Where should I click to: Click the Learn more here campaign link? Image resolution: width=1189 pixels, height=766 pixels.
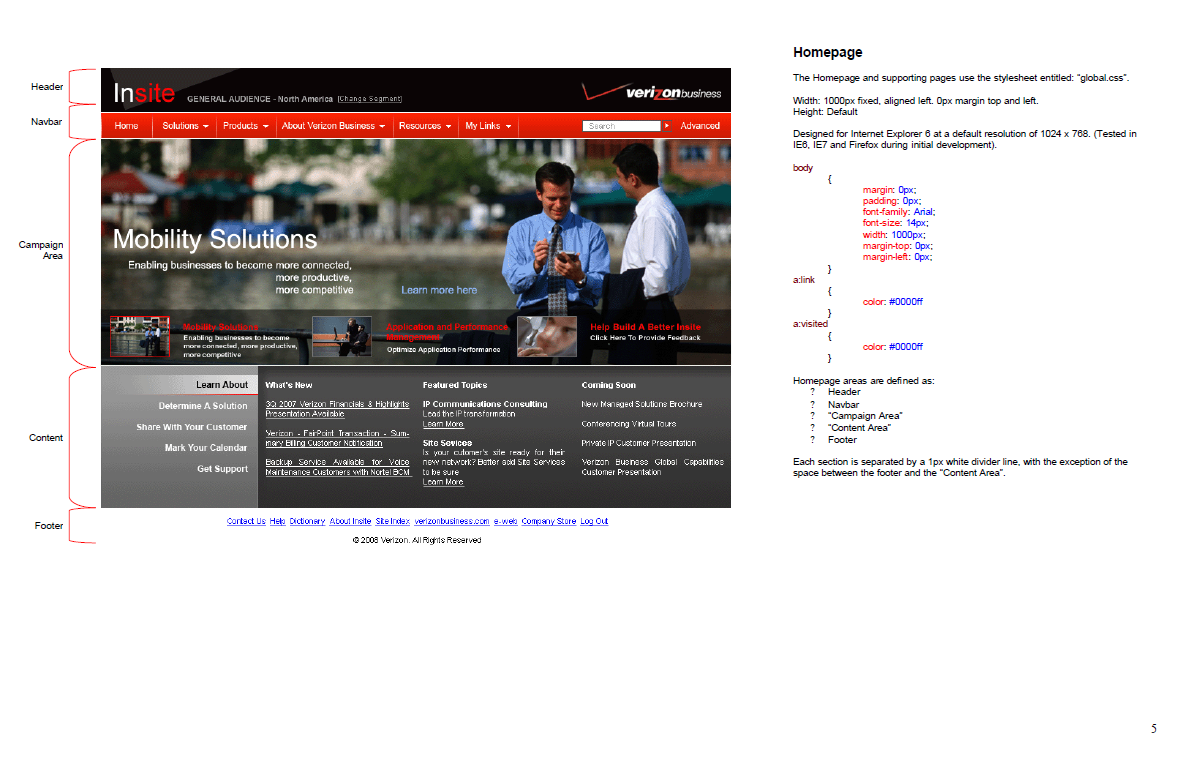pyautogui.click(x=439, y=290)
